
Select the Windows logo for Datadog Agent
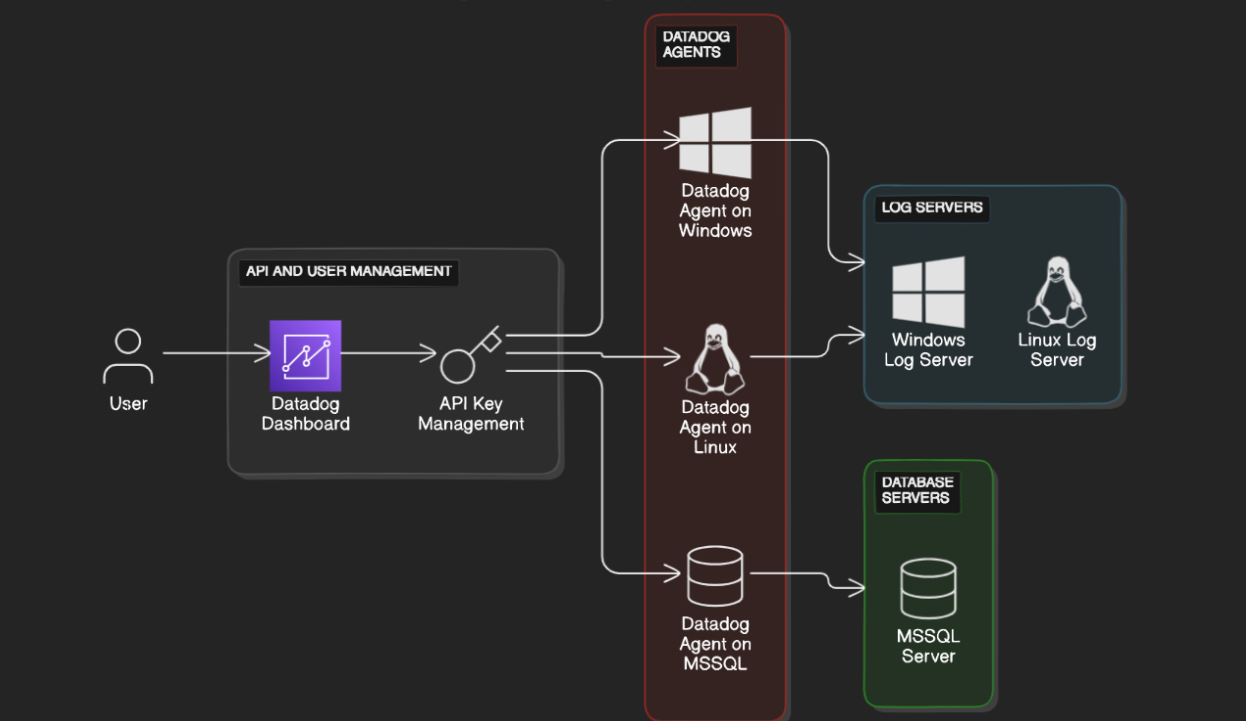click(x=715, y=143)
